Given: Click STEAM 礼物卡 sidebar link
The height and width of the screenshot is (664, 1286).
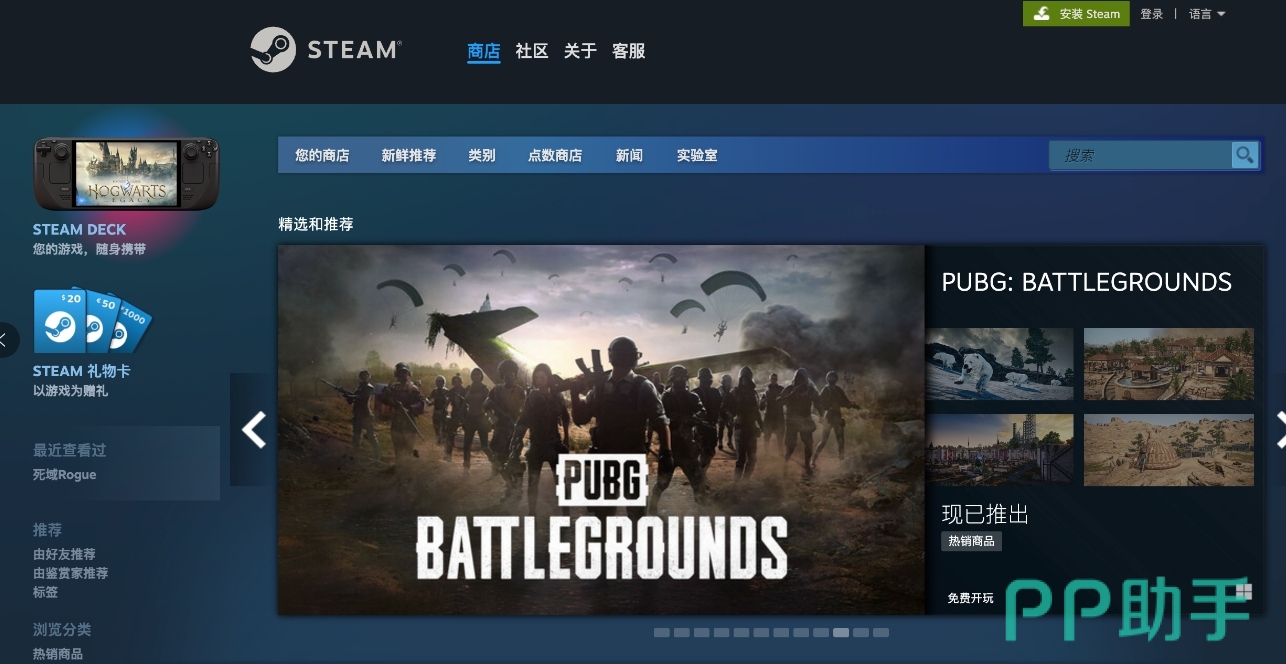Looking at the screenshot, I should coord(82,371).
